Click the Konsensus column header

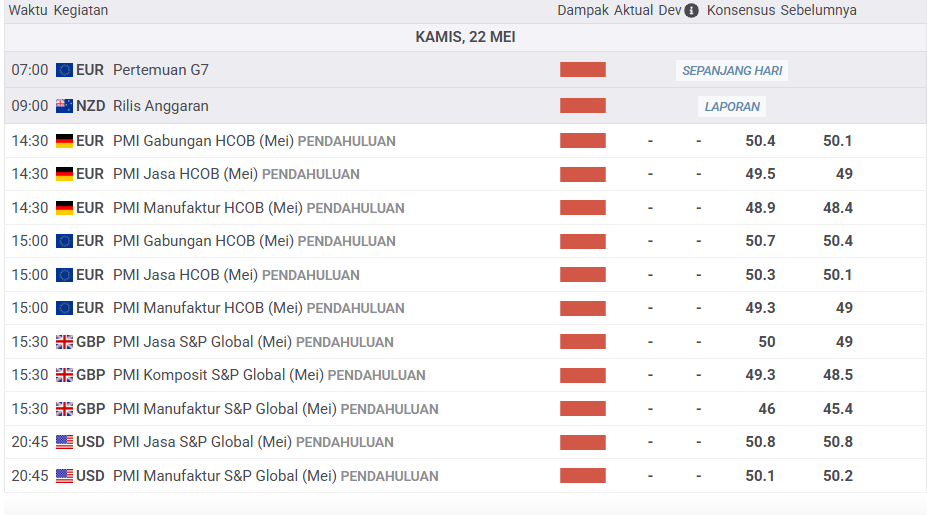click(741, 10)
